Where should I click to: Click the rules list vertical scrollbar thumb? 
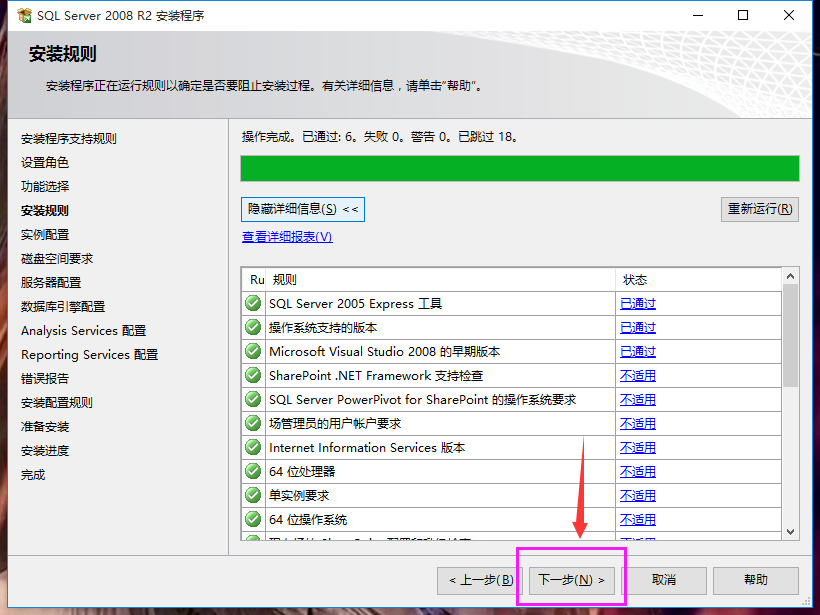click(x=790, y=335)
